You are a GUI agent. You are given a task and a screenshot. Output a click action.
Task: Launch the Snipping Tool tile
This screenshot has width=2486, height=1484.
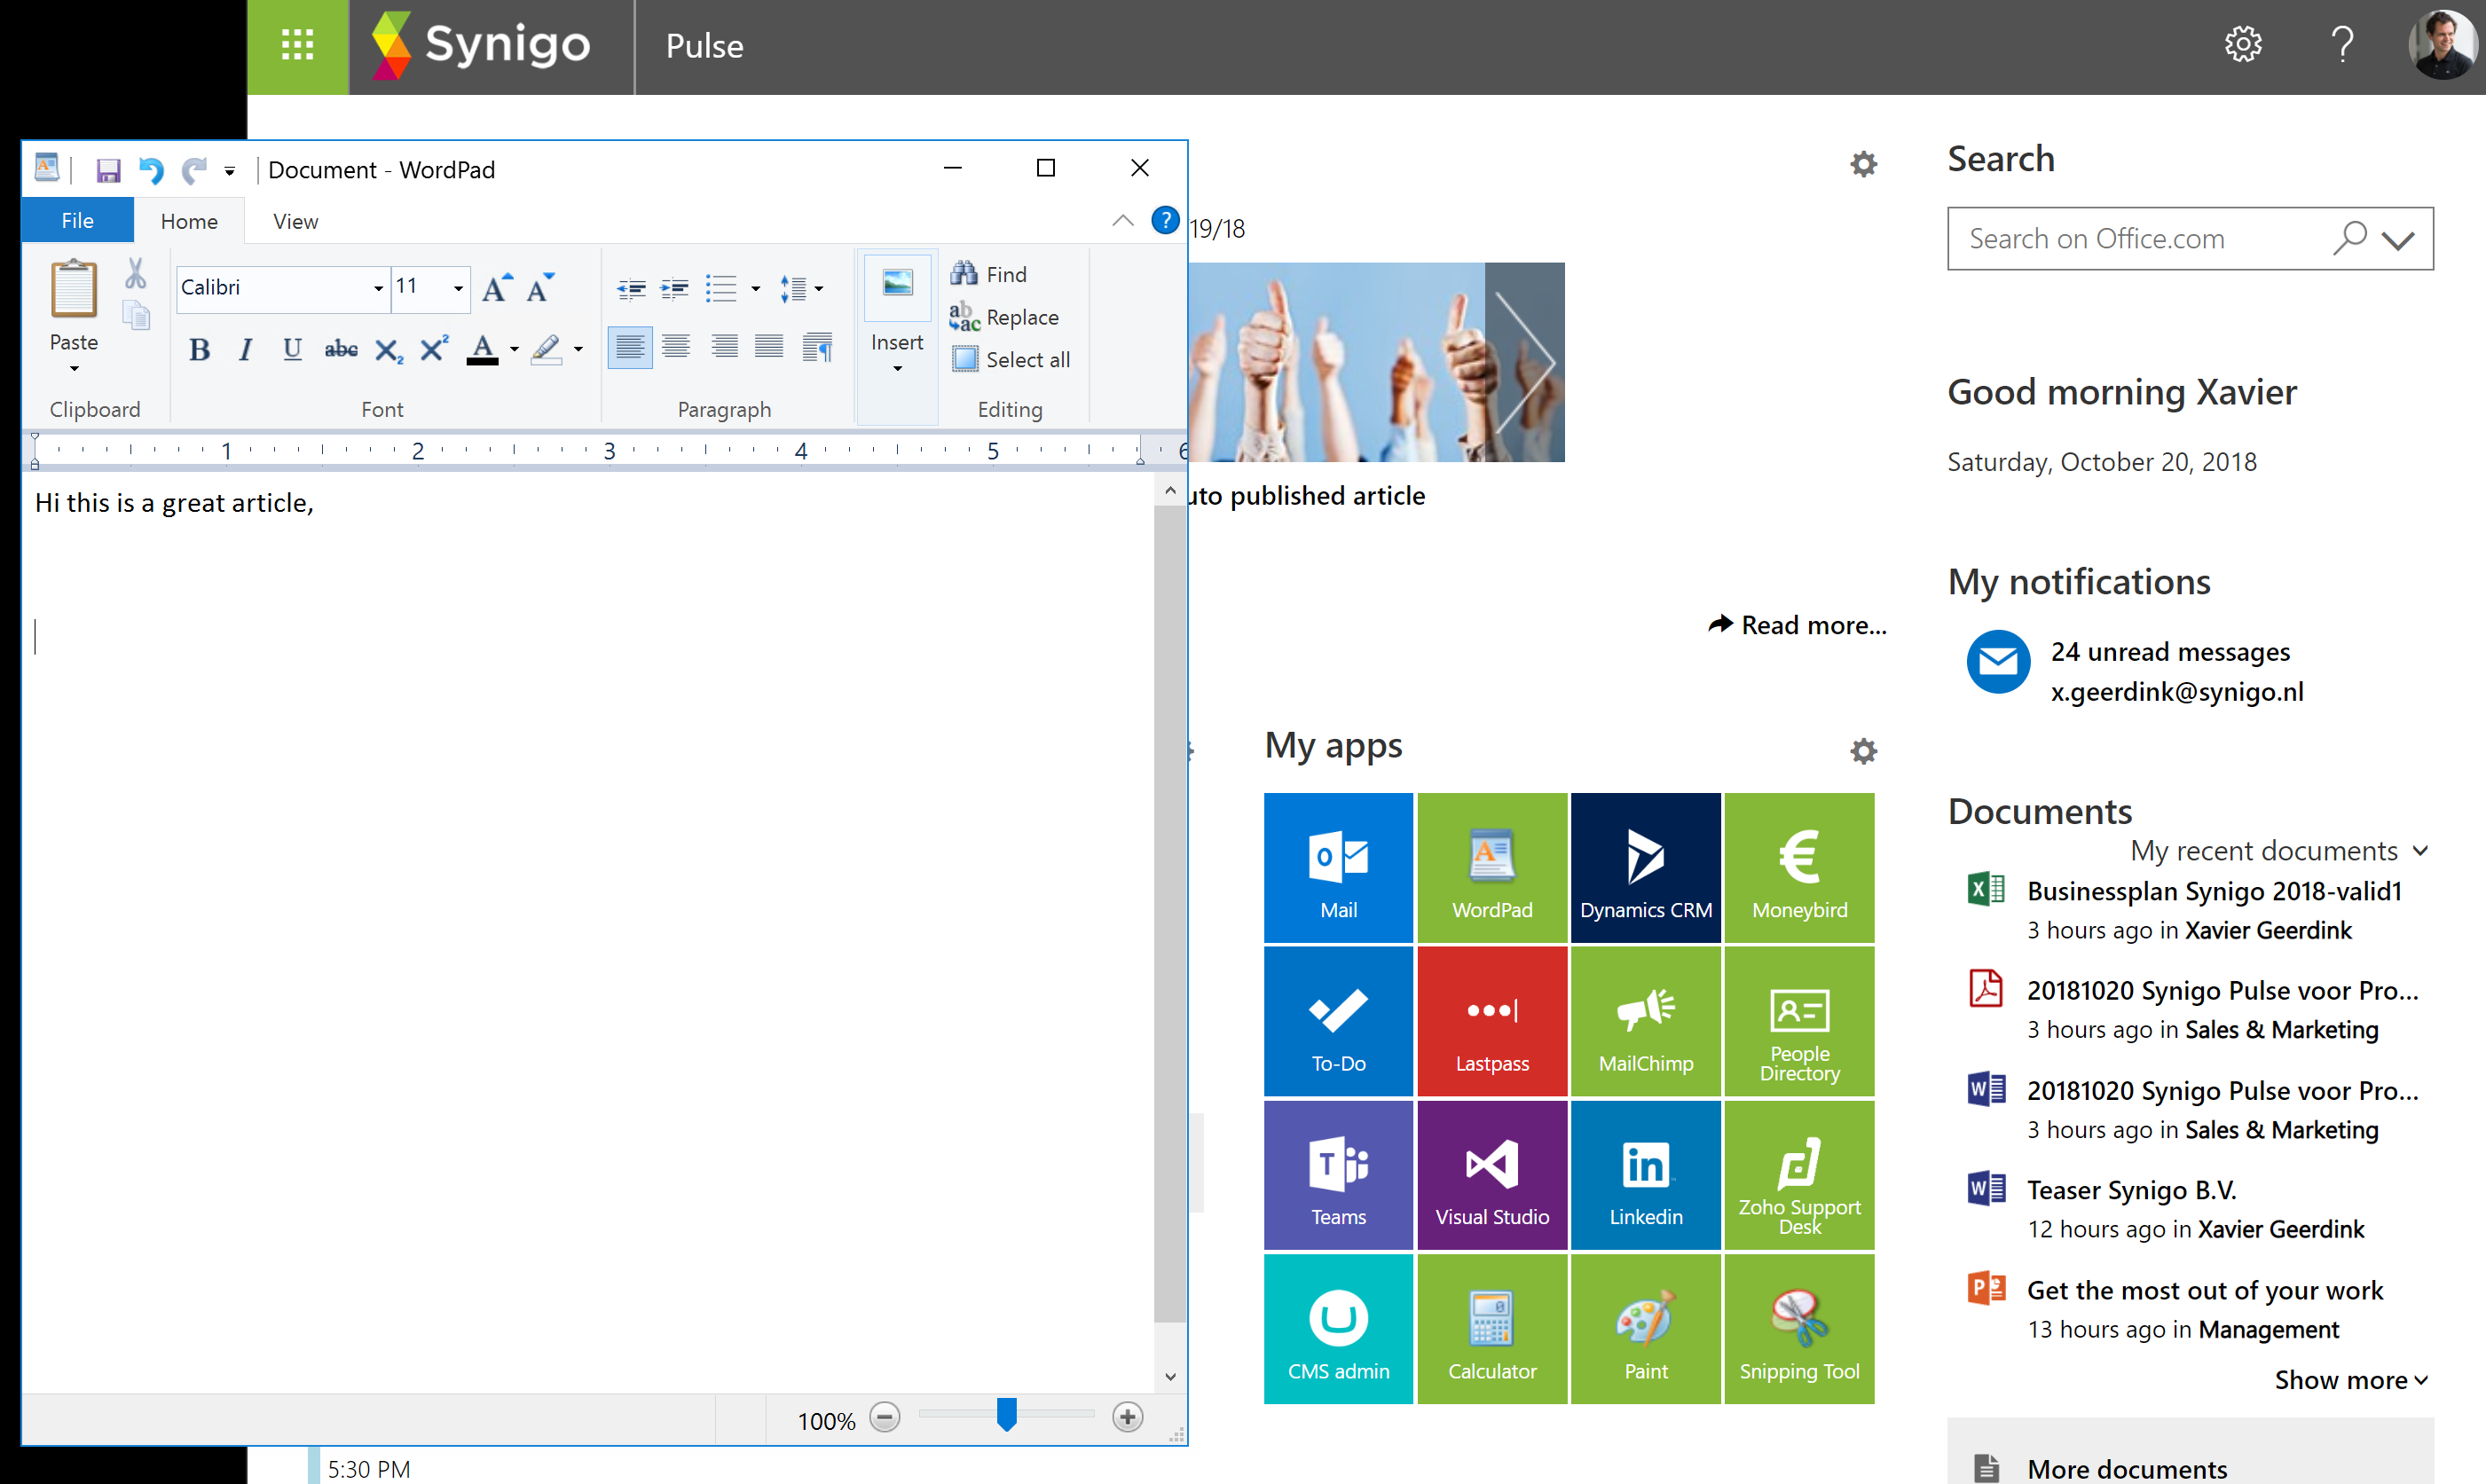pyautogui.click(x=1799, y=1329)
